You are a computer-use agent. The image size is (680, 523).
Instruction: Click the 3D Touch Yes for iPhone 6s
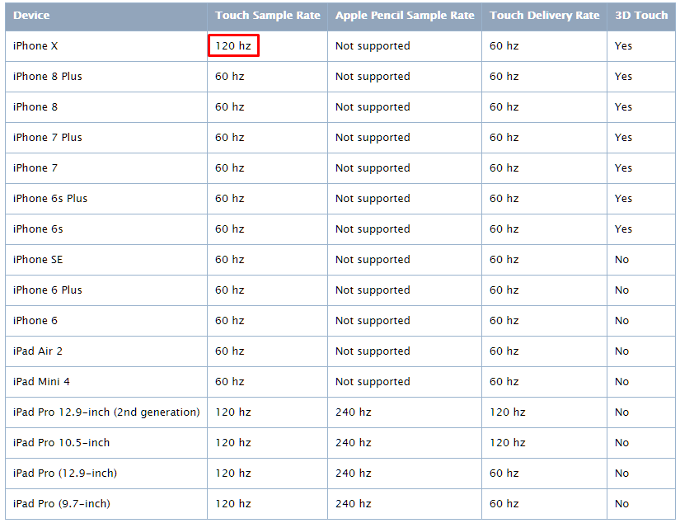[623, 229]
